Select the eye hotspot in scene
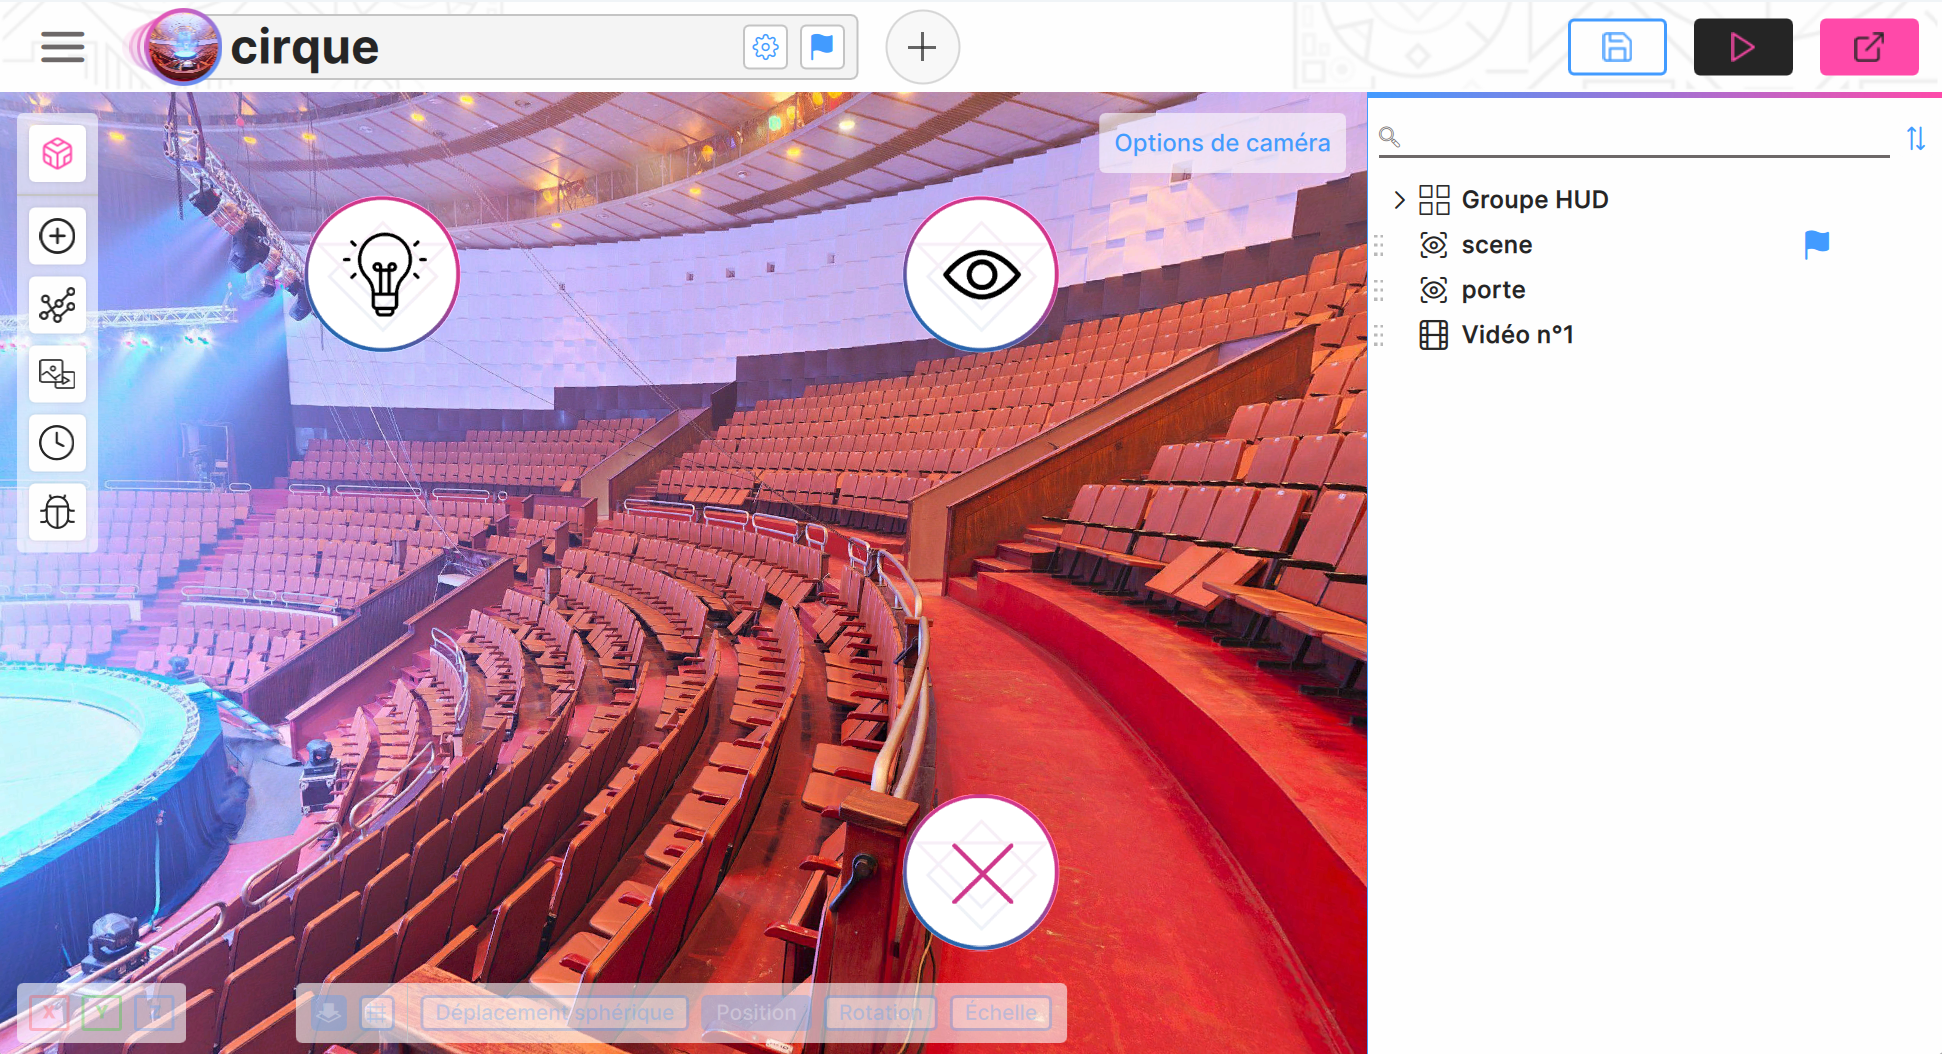 (x=981, y=274)
